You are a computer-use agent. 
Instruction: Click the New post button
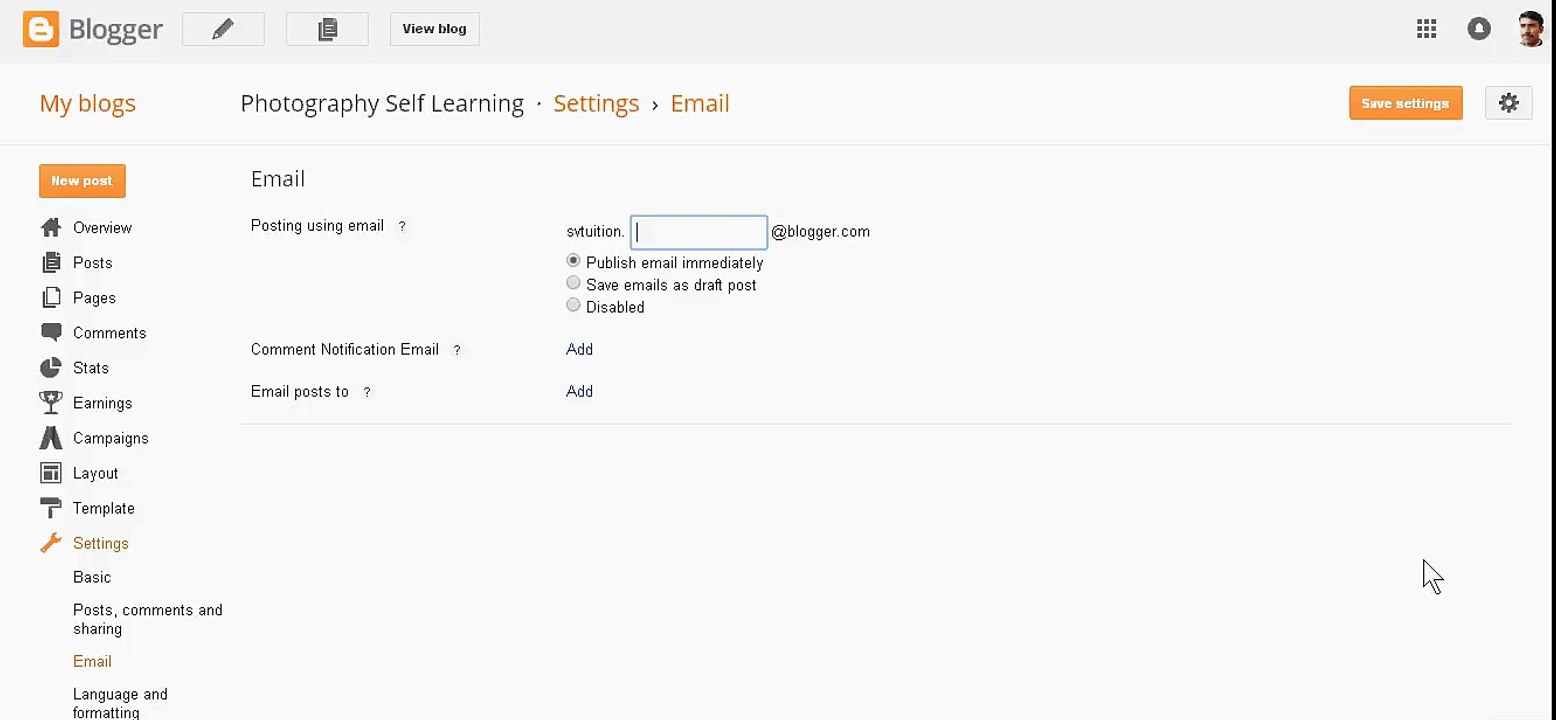click(x=82, y=181)
